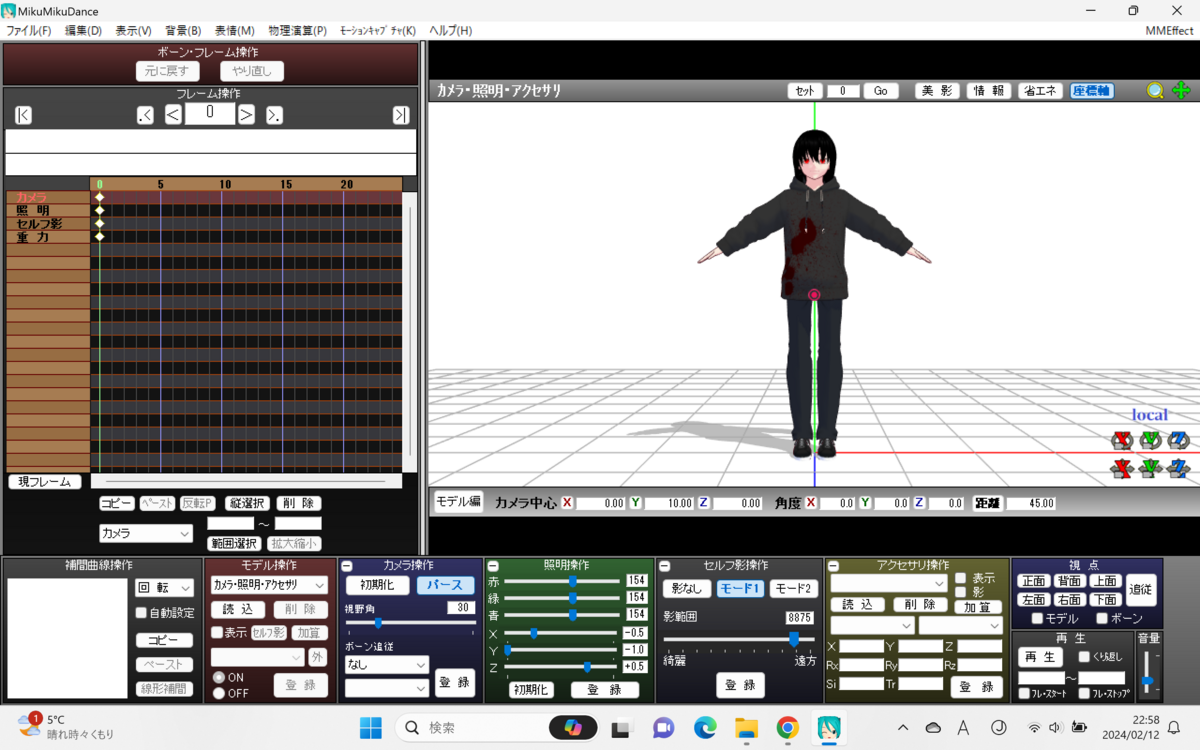Click the 視野角 slider

tap(410, 623)
